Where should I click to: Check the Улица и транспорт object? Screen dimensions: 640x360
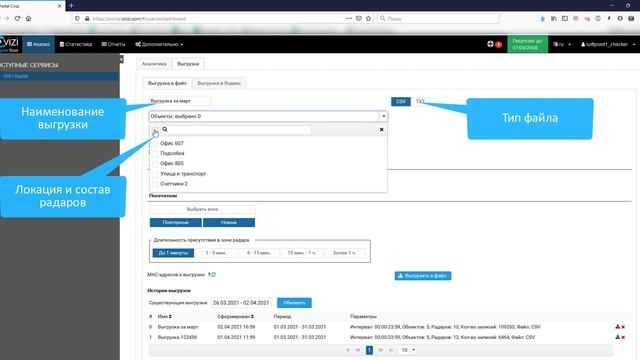pos(155,174)
